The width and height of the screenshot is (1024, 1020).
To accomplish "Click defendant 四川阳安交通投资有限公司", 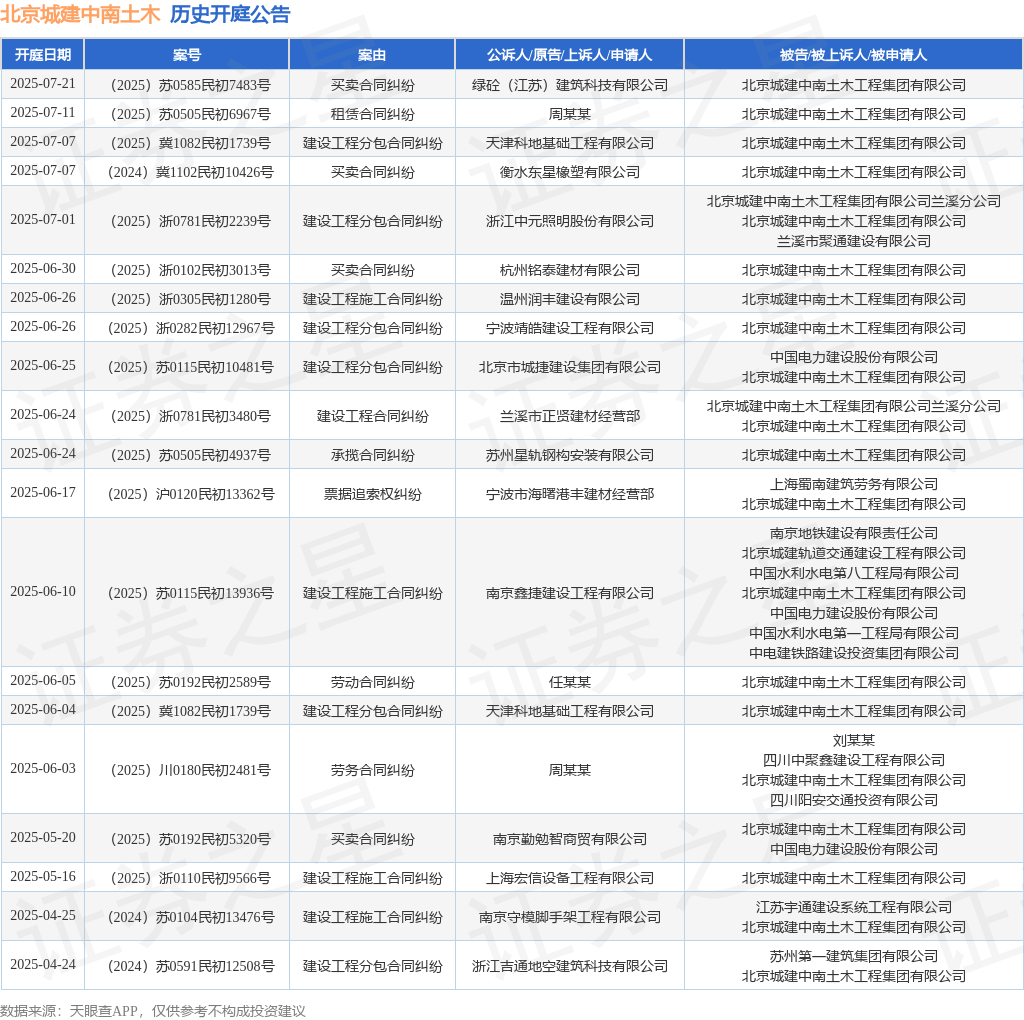I will click(x=854, y=801).
